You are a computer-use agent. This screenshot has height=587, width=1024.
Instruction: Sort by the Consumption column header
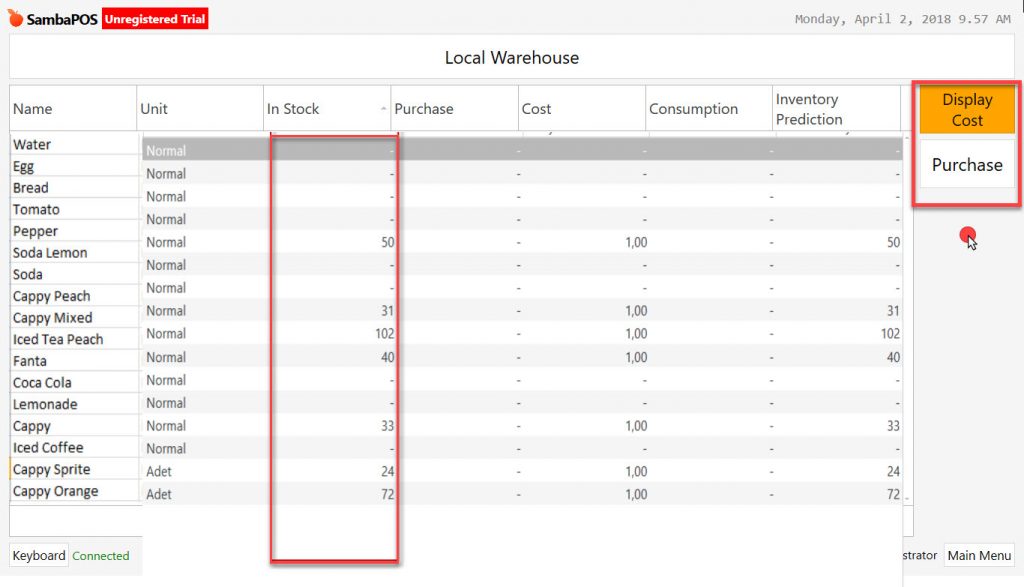(x=709, y=108)
